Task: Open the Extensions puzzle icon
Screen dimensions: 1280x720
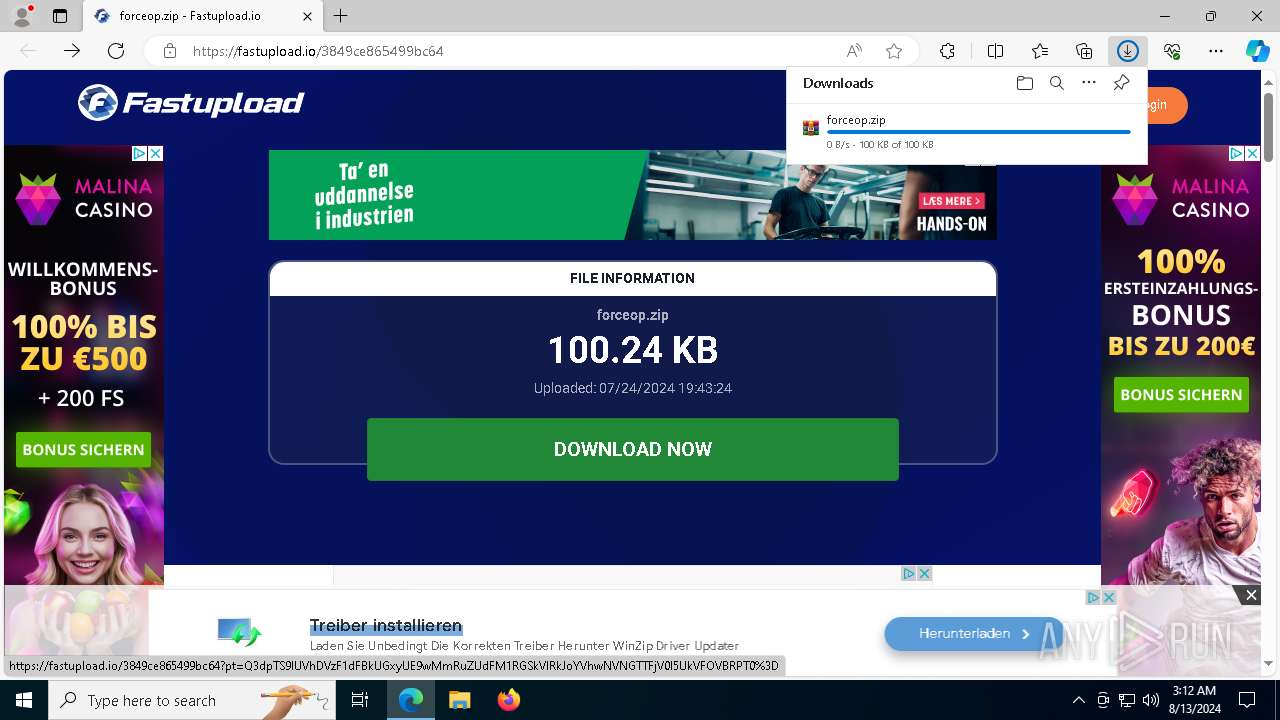Action: [948, 51]
